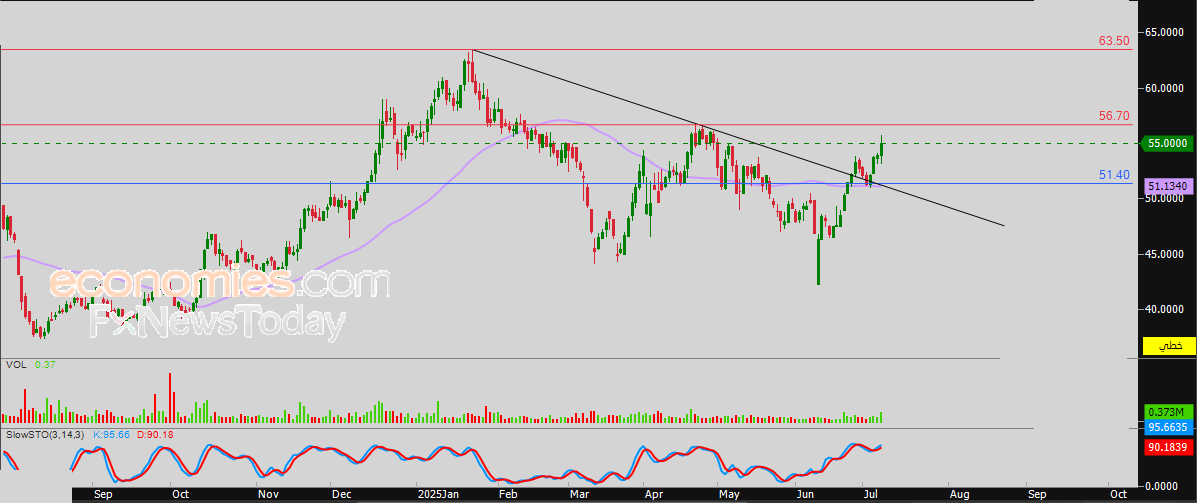This screenshot has height=503, width=1197.
Task: Click the 40.0000 price axis label
Action: 1163,309
